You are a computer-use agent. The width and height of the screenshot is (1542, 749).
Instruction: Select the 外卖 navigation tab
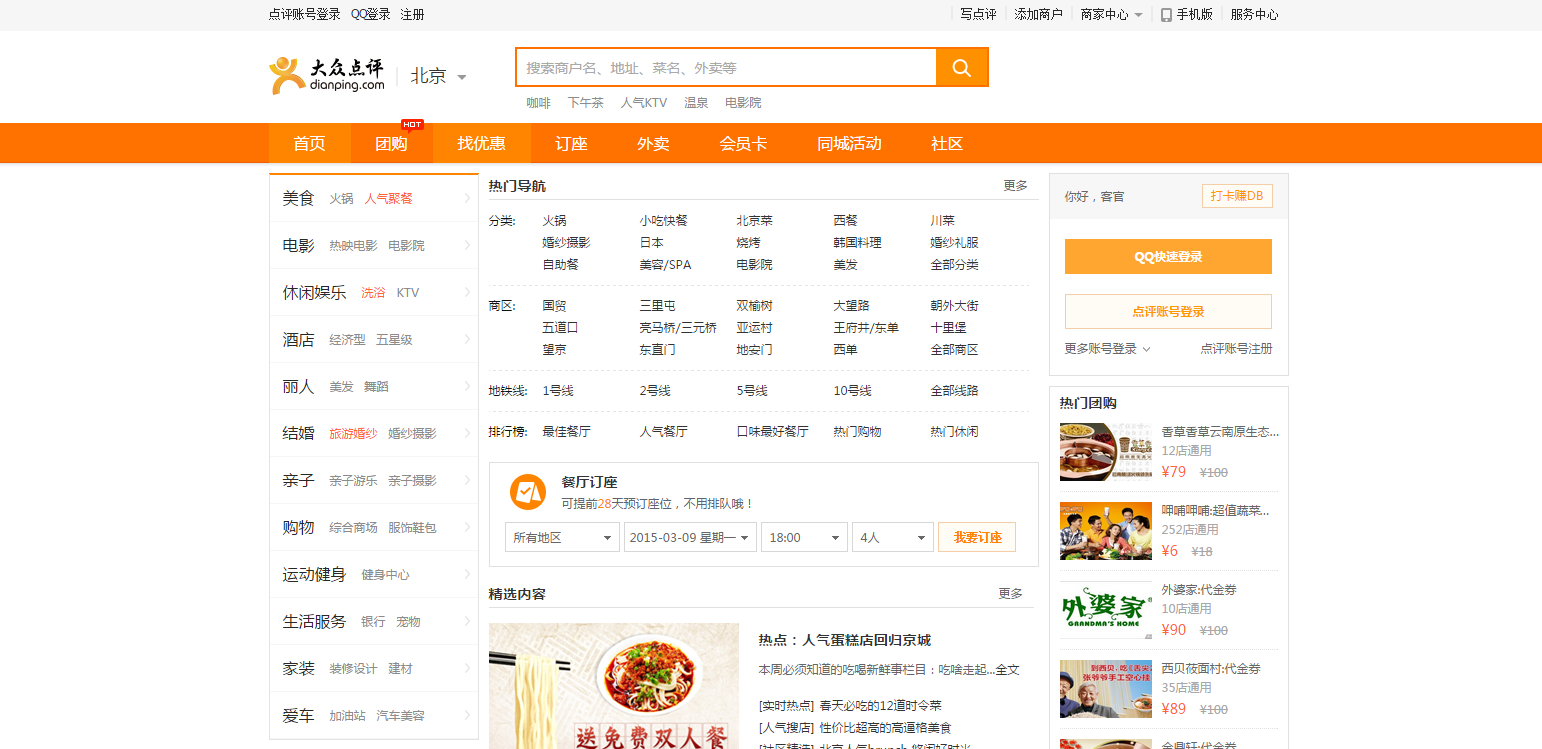(653, 143)
